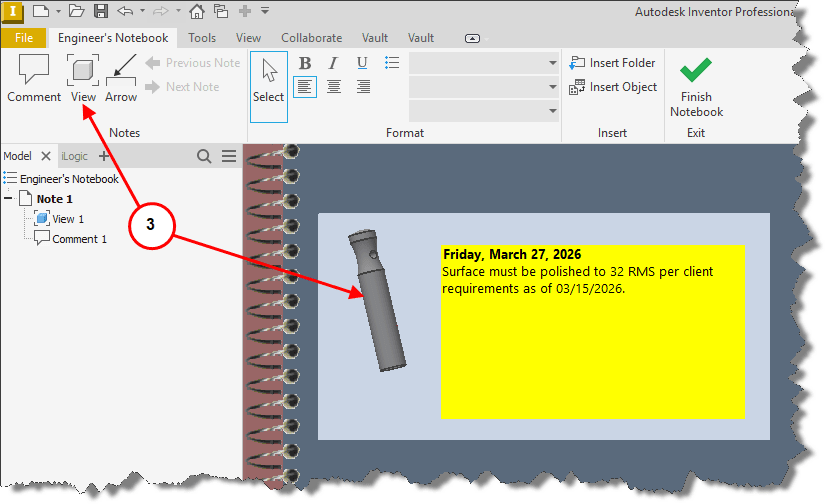Screen dimensions: 825x504
Task: Open the first Vault ribbon tab
Action: tap(375, 38)
